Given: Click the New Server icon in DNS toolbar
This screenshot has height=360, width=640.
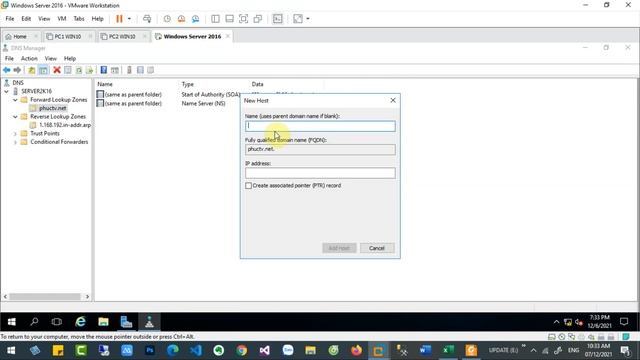Looking at the screenshot, I should 129,70.
